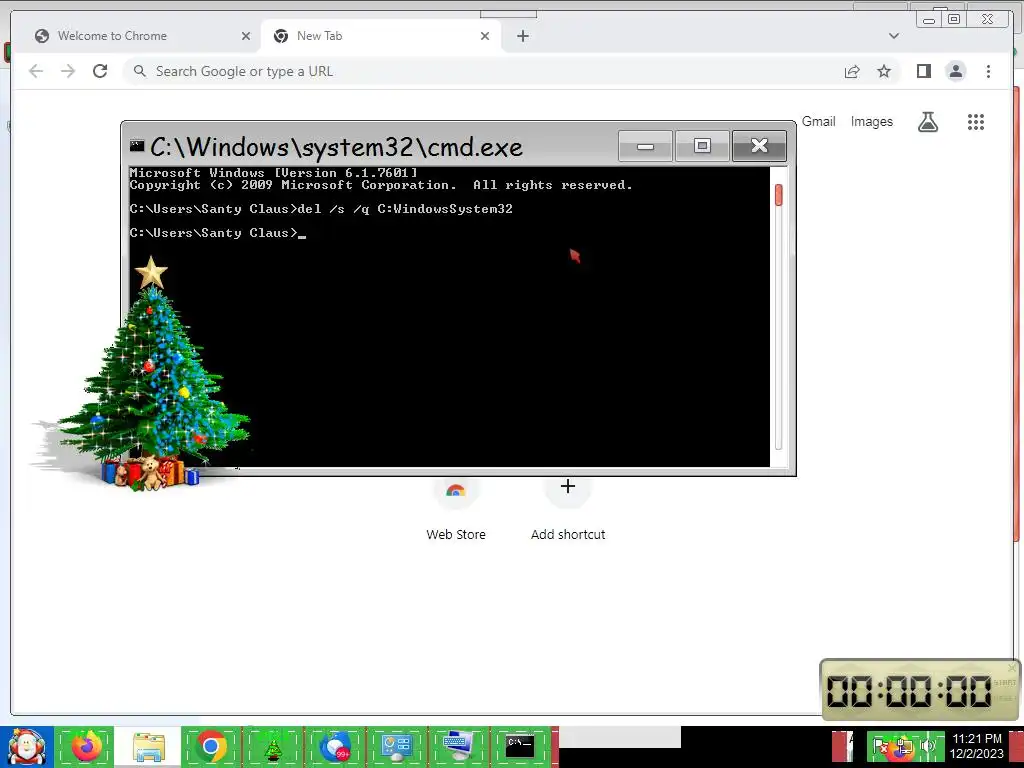Open the Santa Start button

pos(26,746)
